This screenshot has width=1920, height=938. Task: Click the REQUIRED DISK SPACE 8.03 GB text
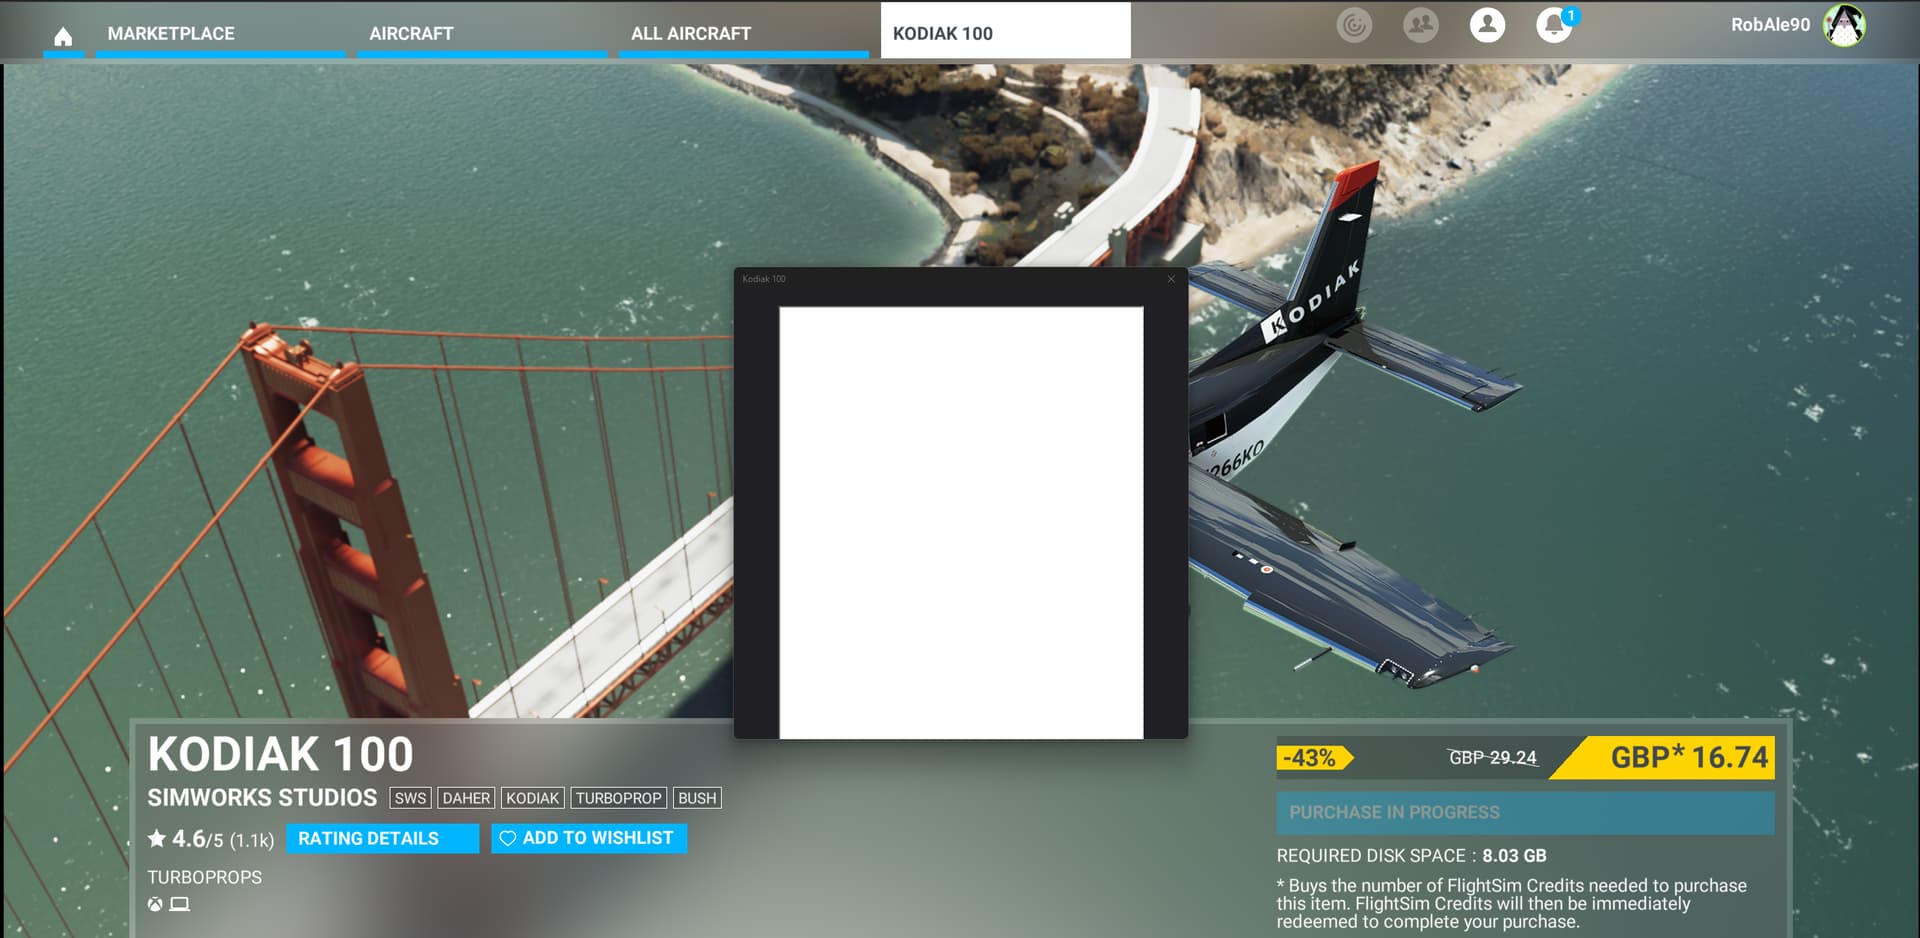coord(1411,856)
